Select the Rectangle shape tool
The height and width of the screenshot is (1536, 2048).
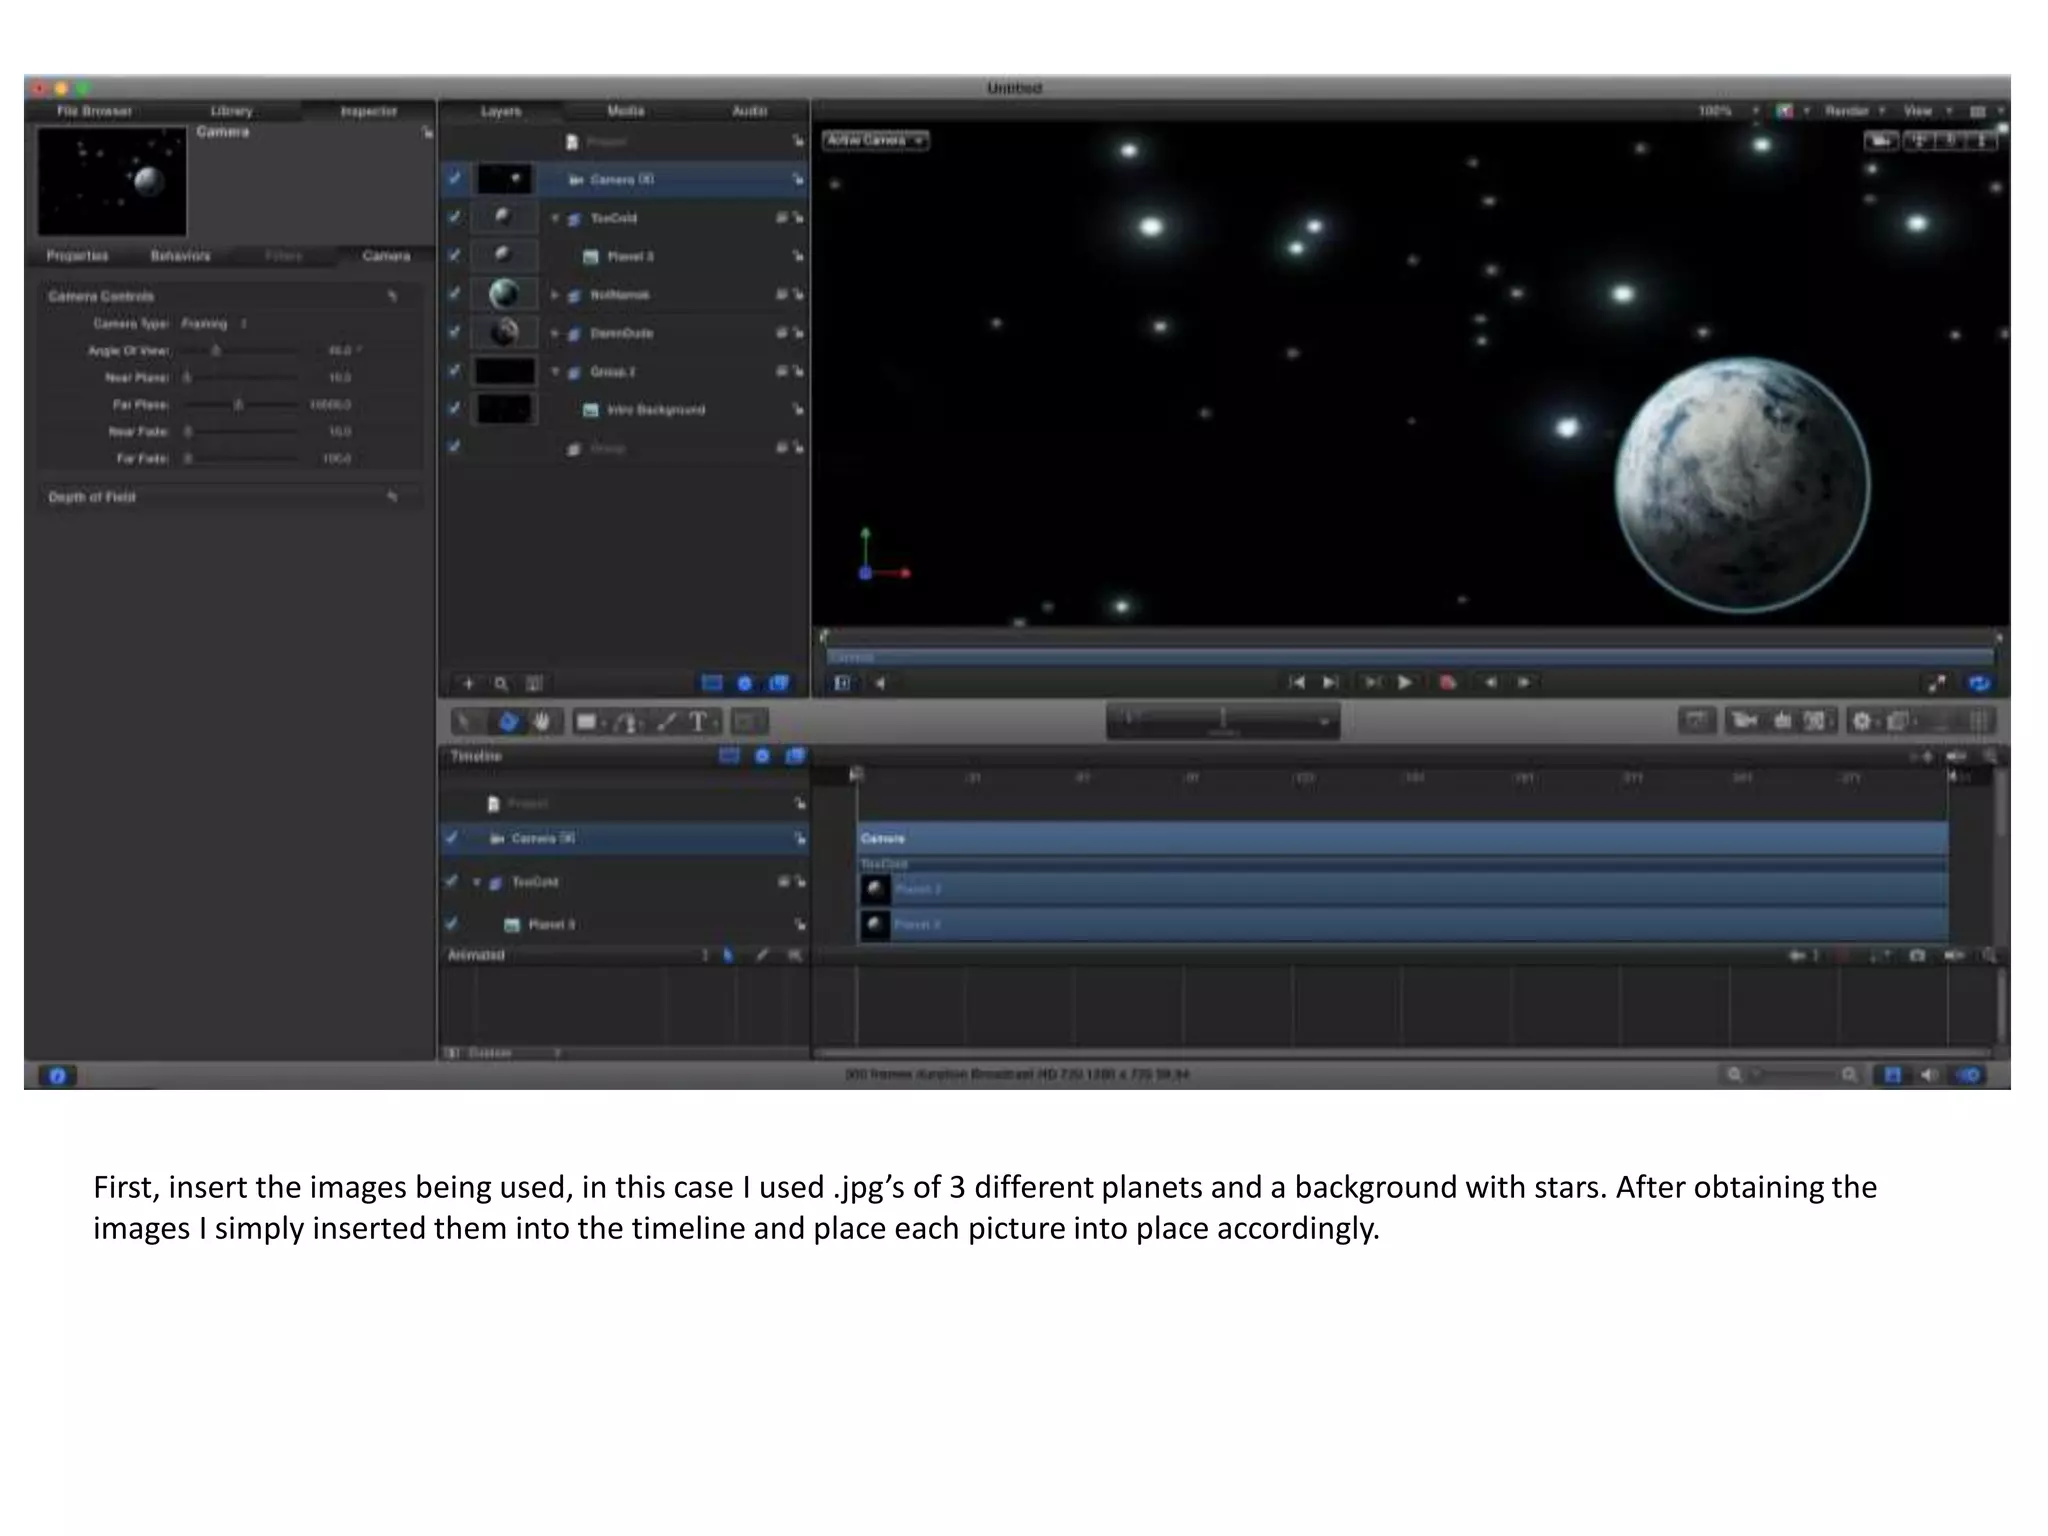(x=587, y=721)
